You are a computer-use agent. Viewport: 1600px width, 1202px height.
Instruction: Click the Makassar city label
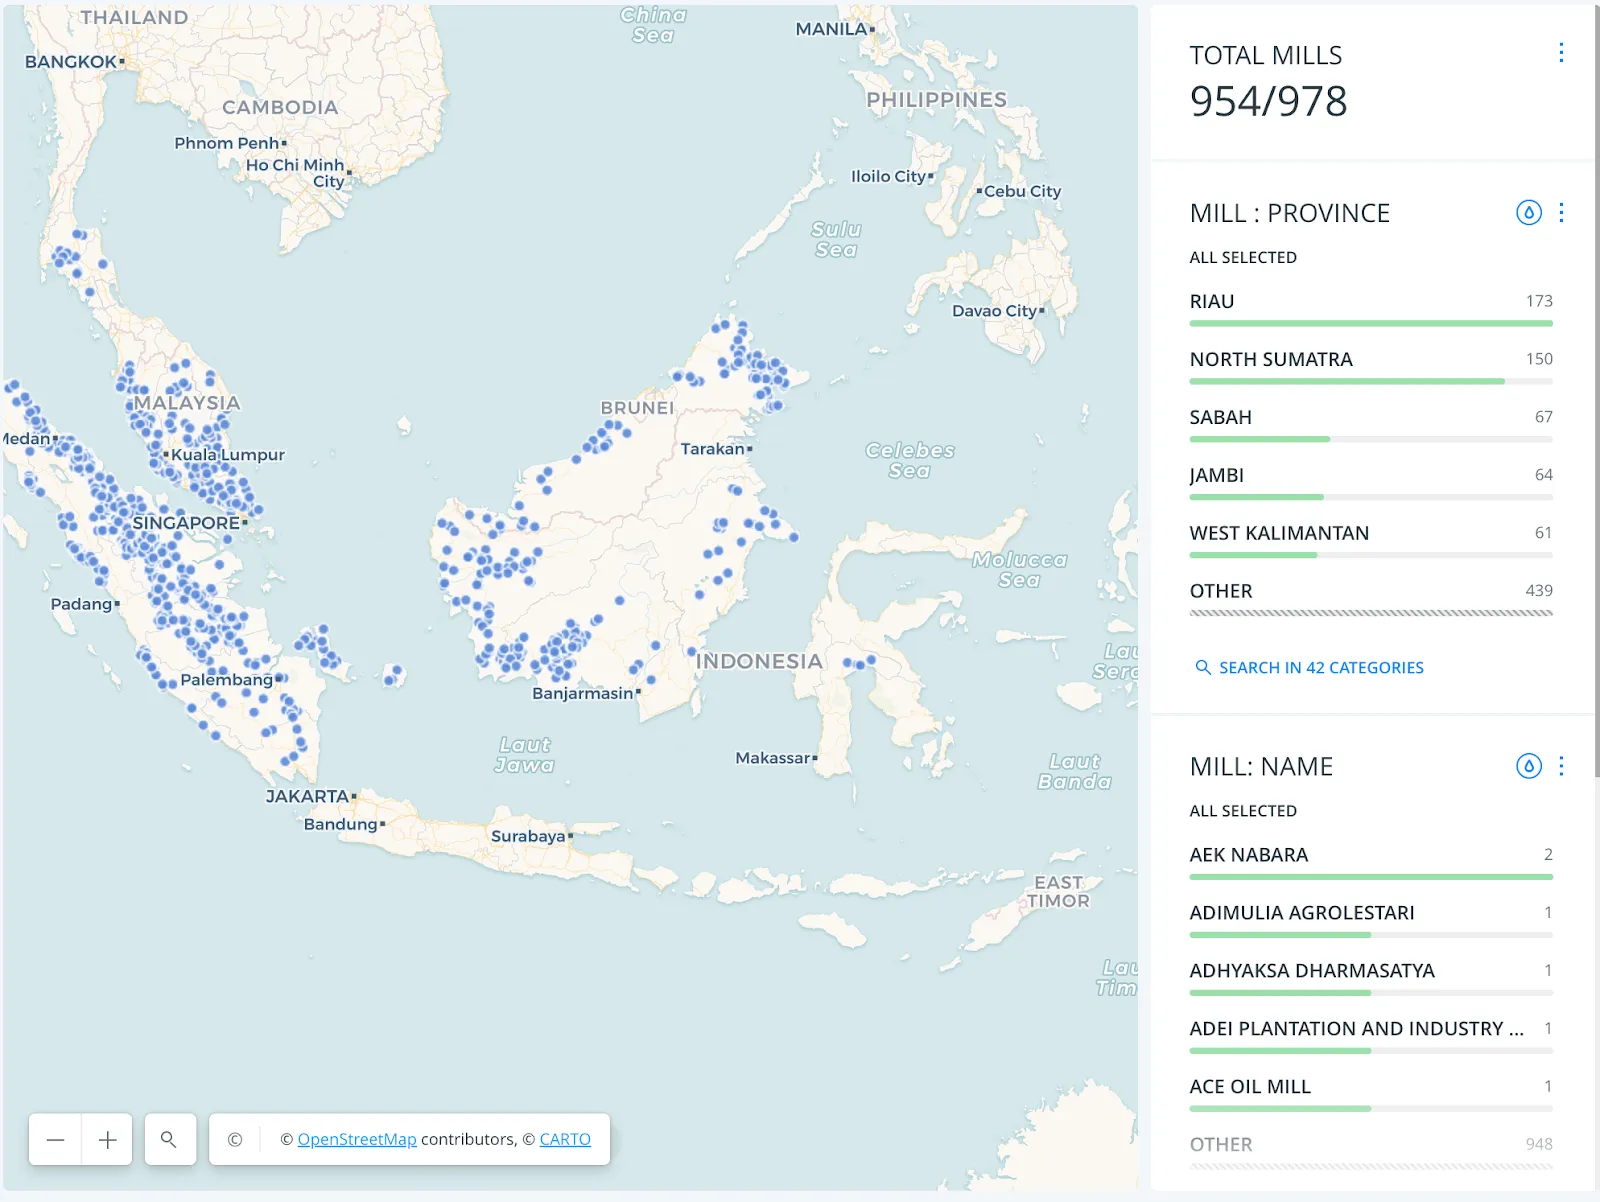coord(773,758)
